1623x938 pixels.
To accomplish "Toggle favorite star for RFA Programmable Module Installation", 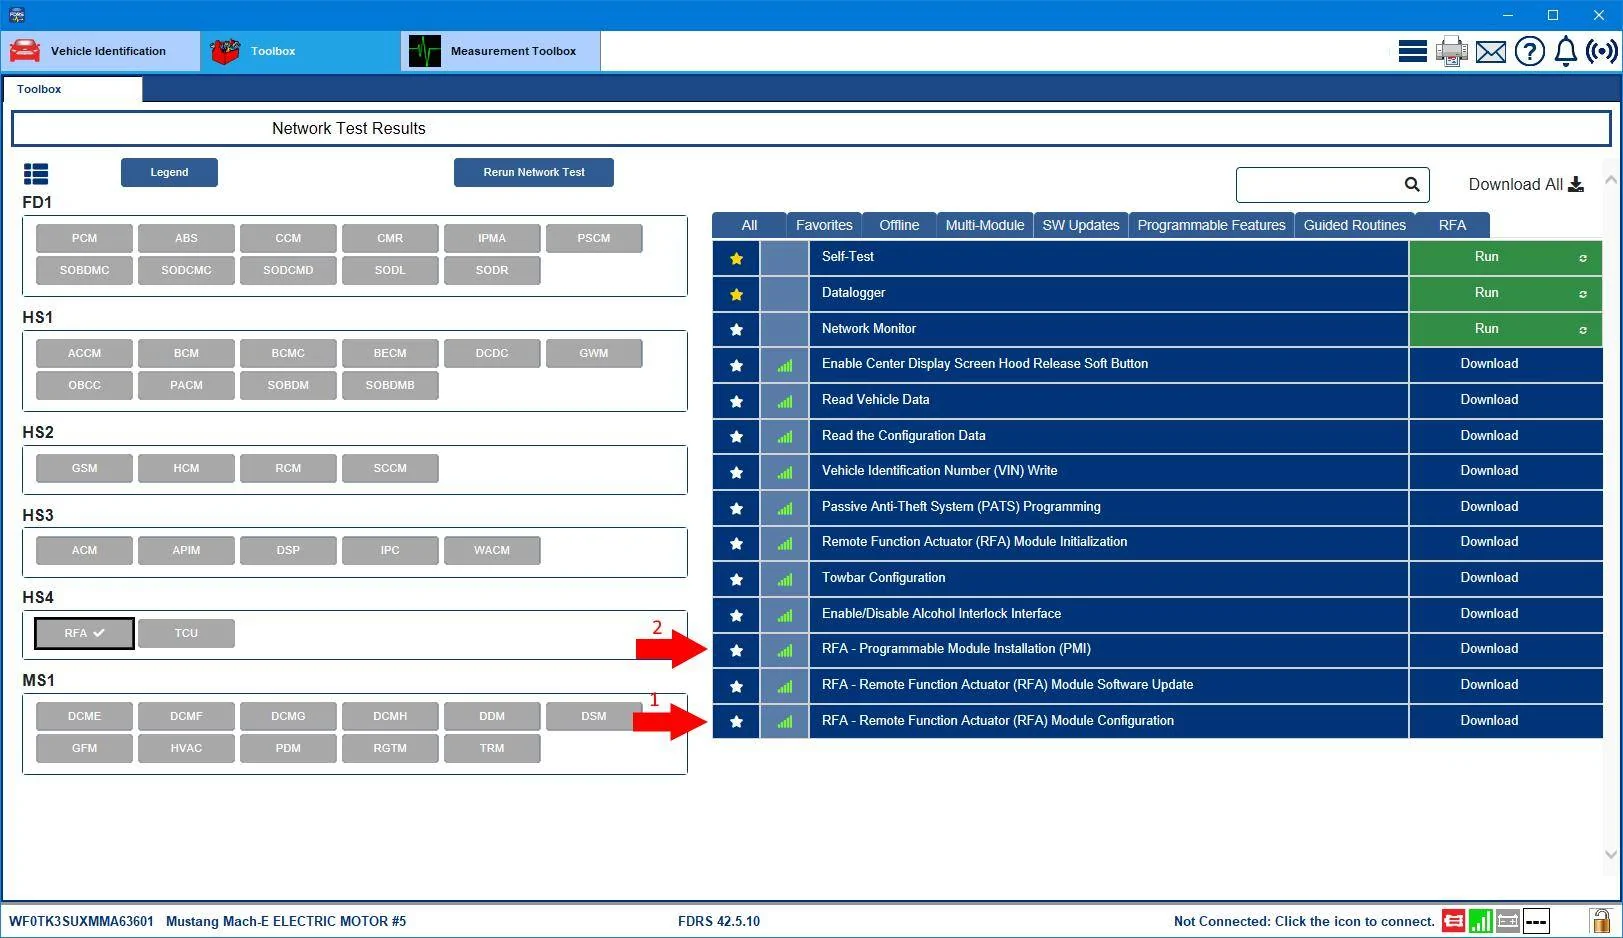I will coord(737,650).
